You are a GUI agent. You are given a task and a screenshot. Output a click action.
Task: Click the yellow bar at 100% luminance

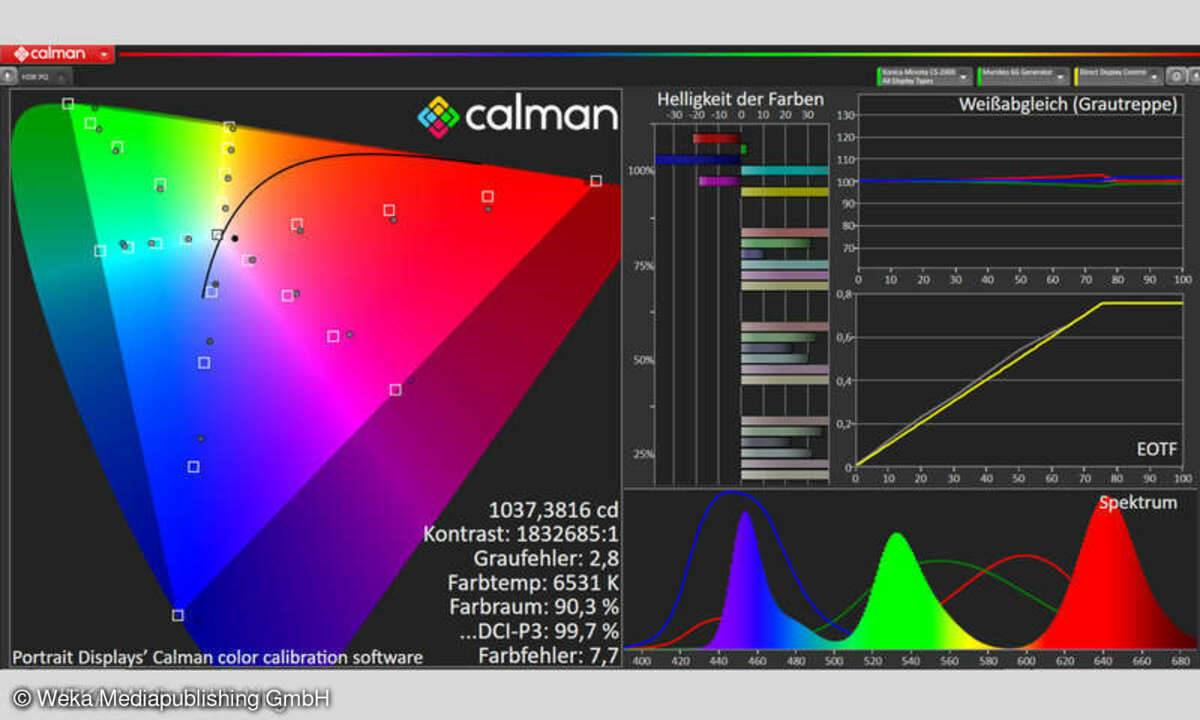point(785,191)
